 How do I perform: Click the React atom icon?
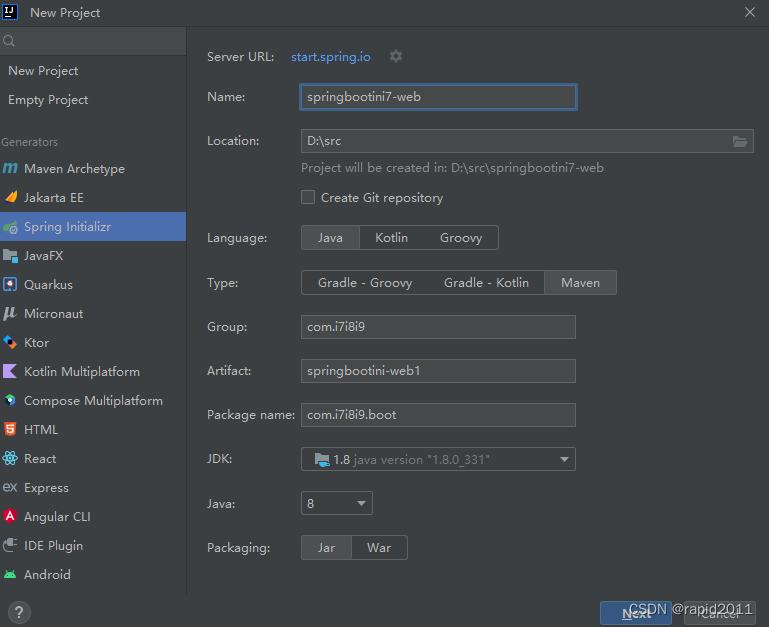click(x=10, y=458)
